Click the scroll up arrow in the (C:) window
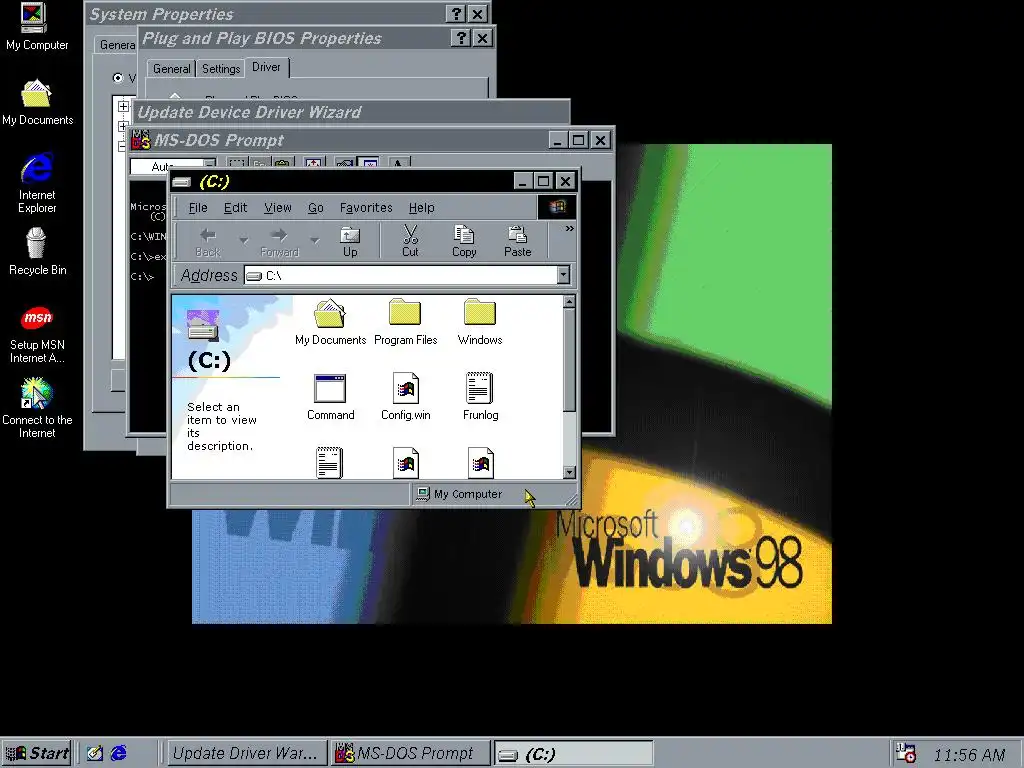Screen dimensions: 1024x768 click(569, 302)
